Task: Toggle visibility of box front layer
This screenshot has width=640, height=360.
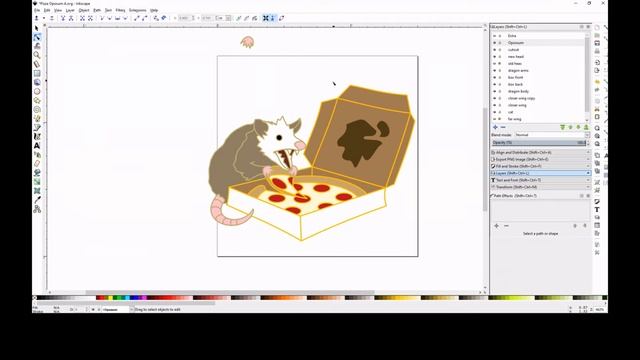Action: click(x=494, y=78)
